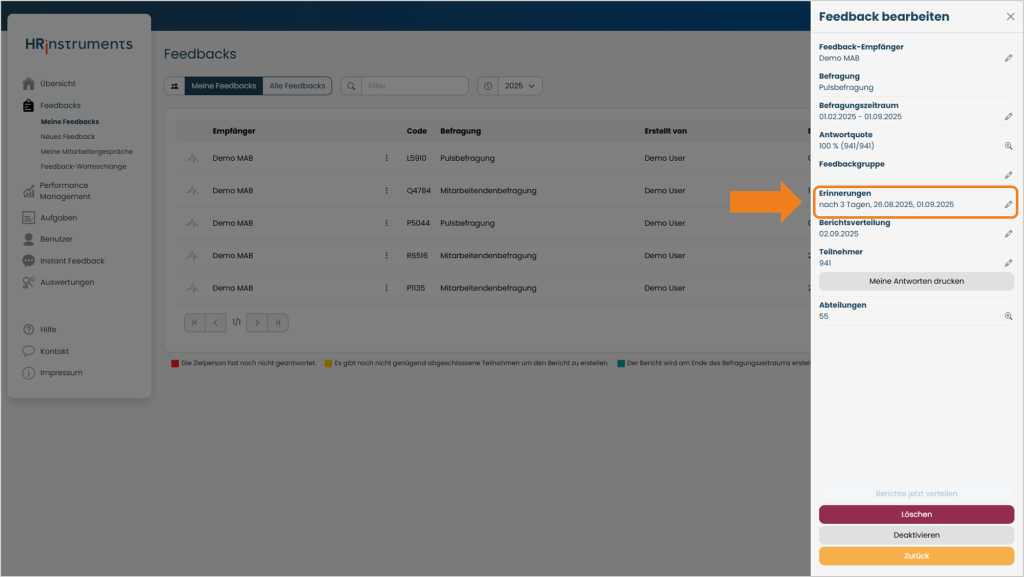This screenshot has height=577, width=1024.
Task: Open three-dot menu for code L5910
Action: [387, 158]
